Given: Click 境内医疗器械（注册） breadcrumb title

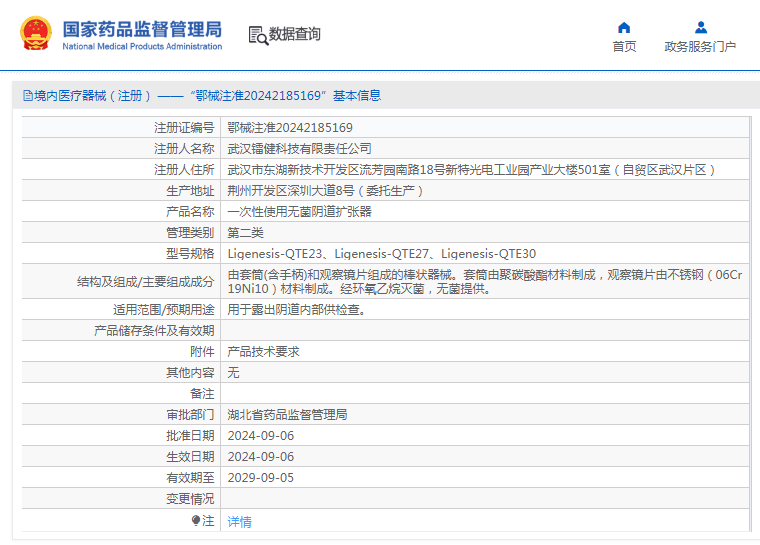Looking at the screenshot, I should 93,96.
